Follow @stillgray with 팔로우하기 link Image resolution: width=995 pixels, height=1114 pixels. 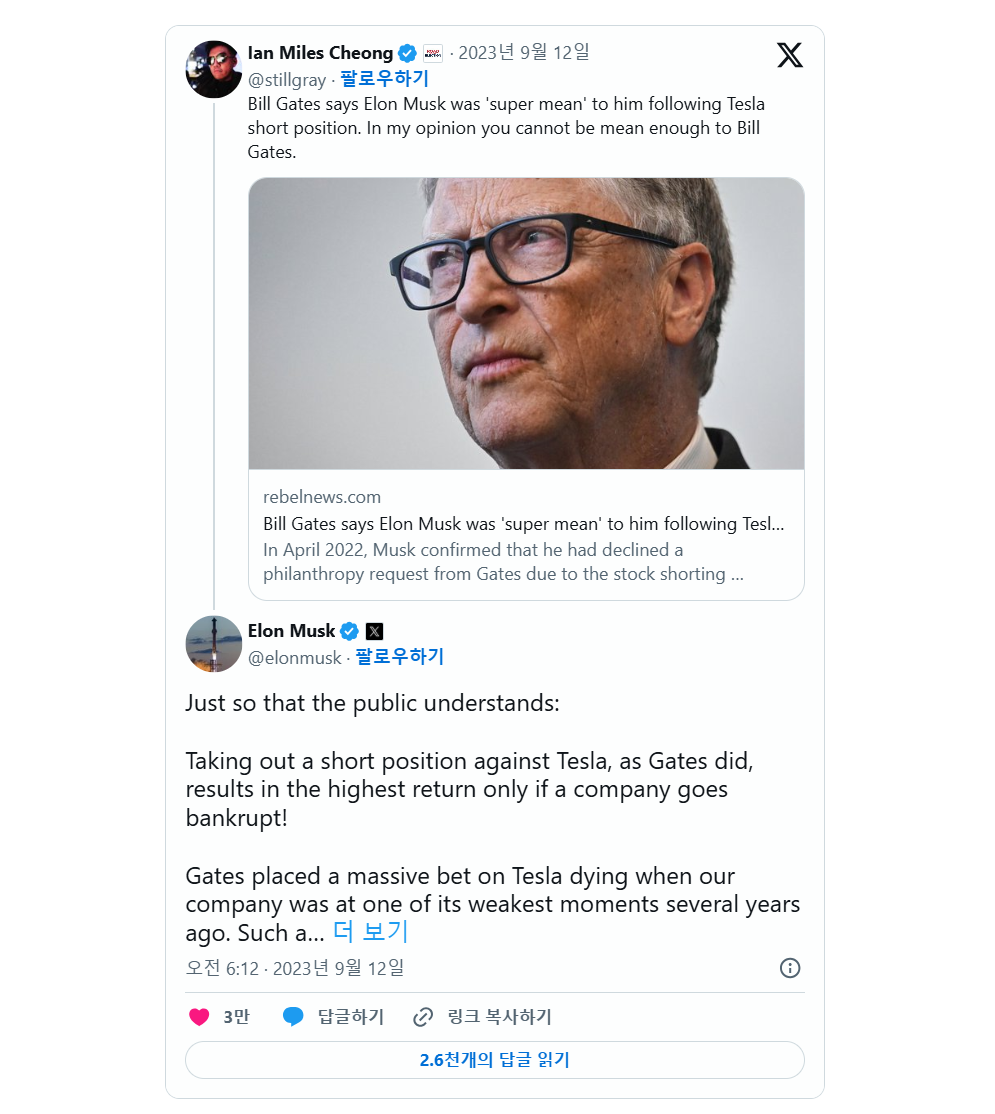384,79
